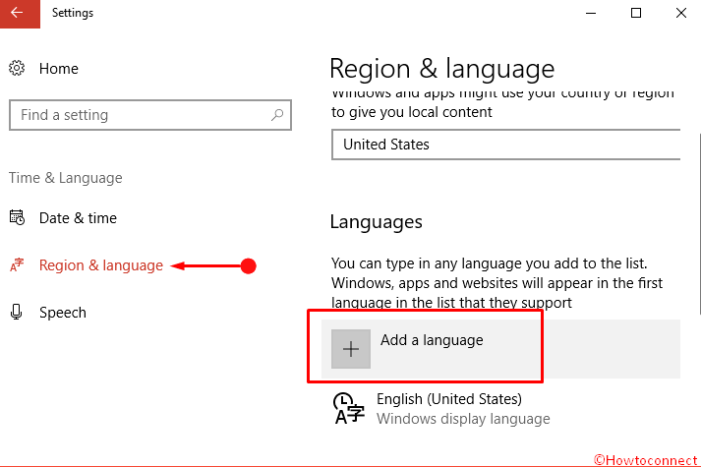Go back using the arrow button
701x467 pixels.
click(x=20, y=13)
